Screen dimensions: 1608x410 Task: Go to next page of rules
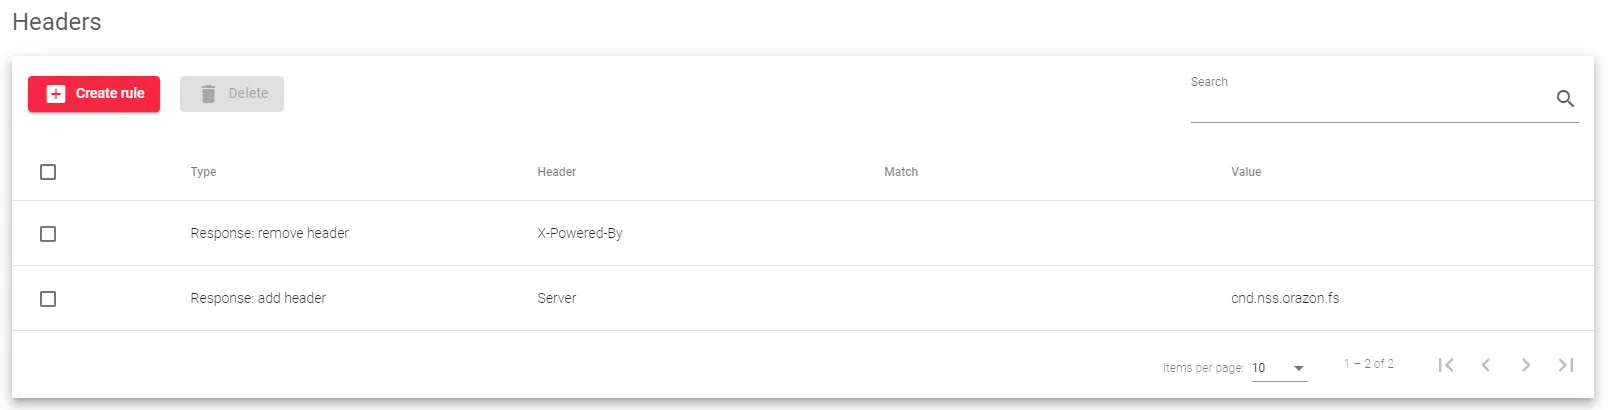tap(1526, 365)
